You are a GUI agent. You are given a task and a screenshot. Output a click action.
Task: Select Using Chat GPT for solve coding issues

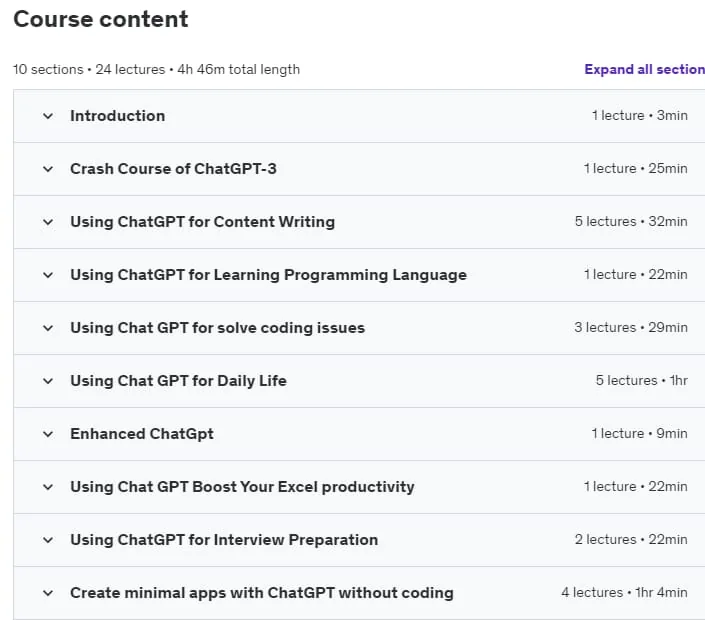point(218,328)
